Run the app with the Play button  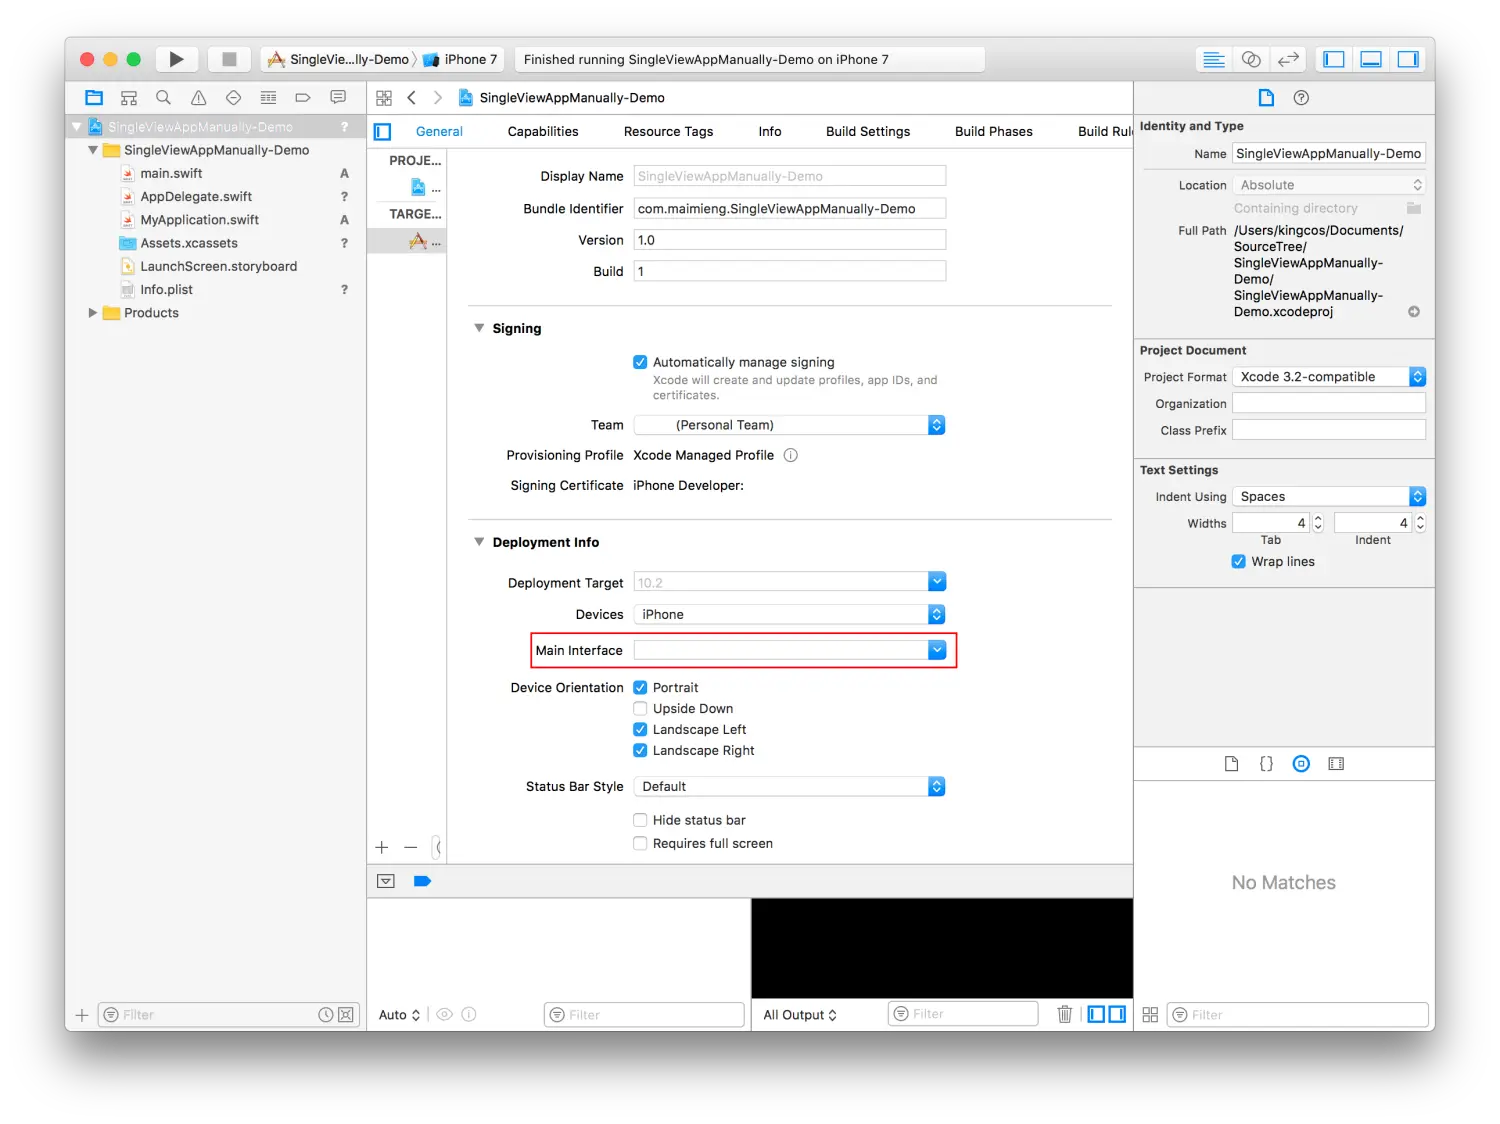pyautogui.click(x=176, y=59)
